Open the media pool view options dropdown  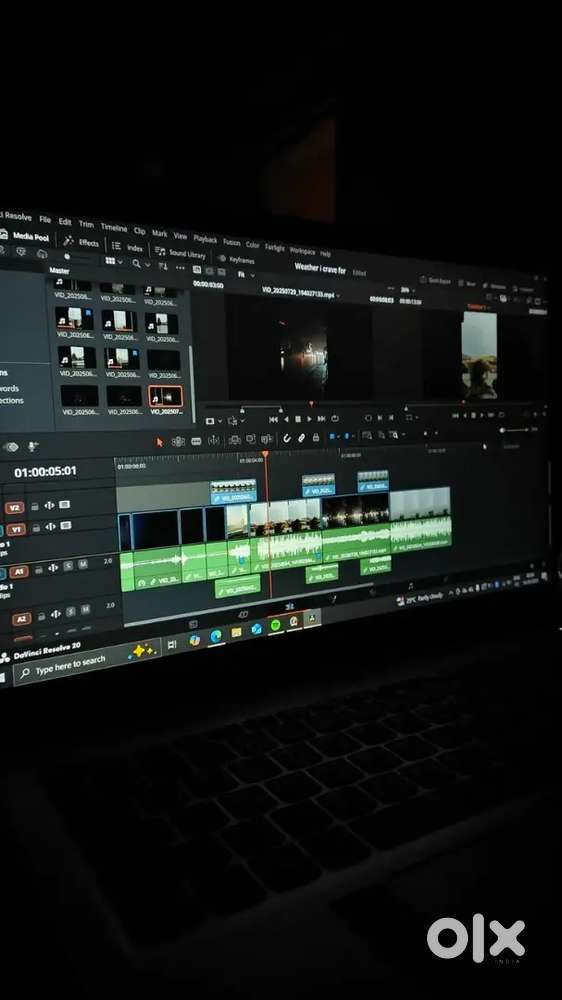pyautogui.click(x=114, y=261)
